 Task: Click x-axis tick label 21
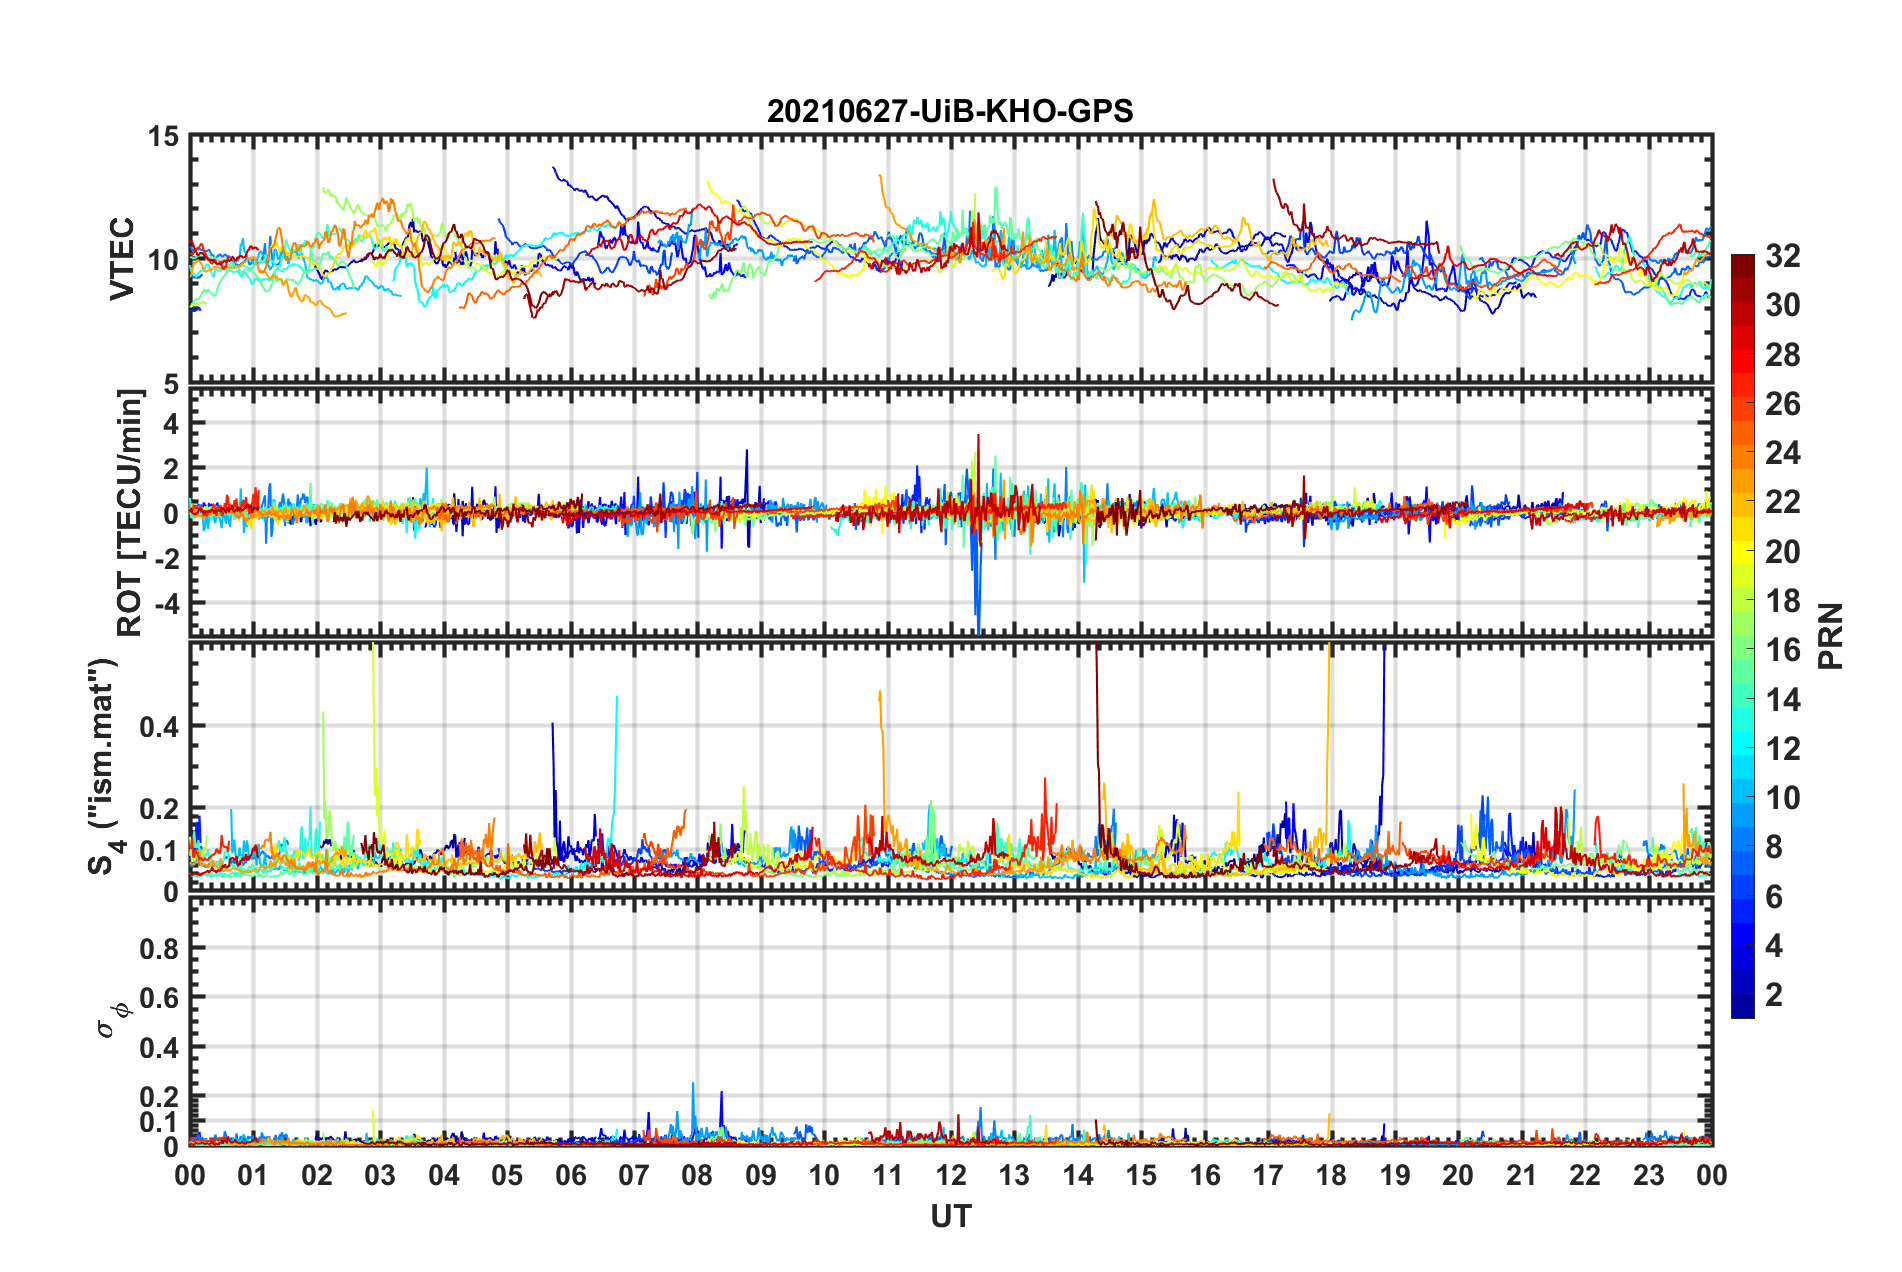(1521, 1175)
